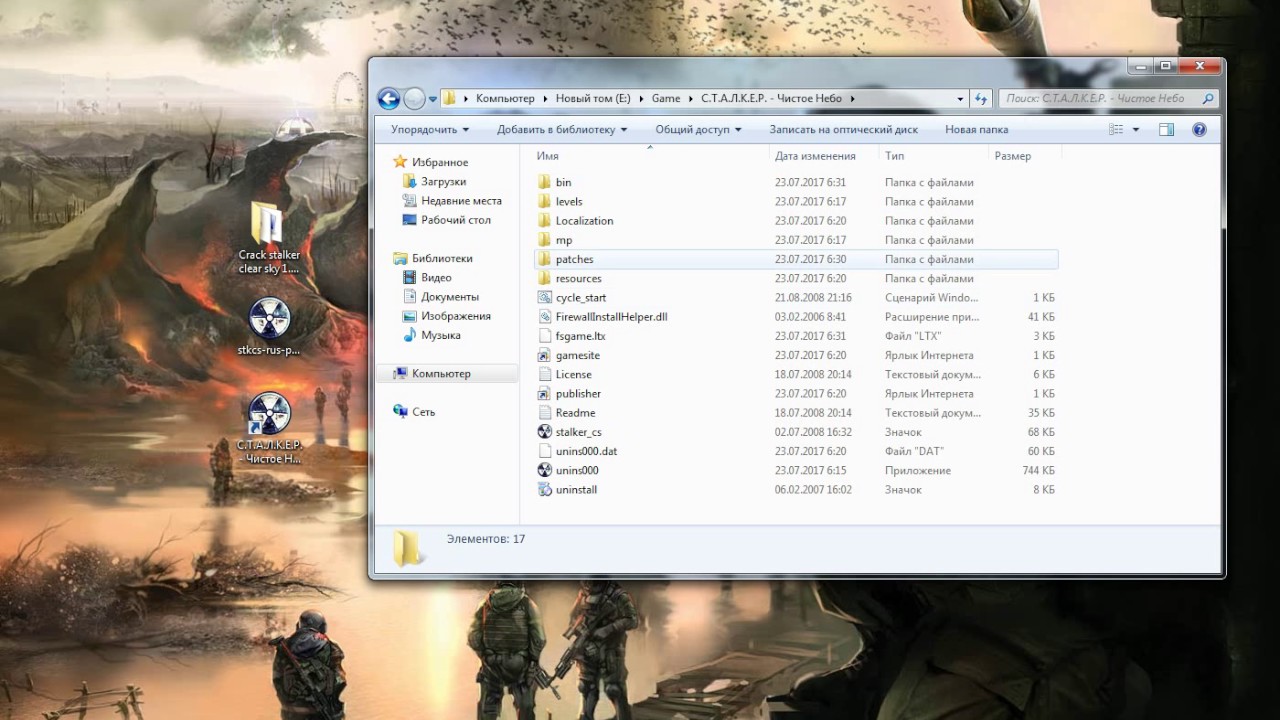Image resolution: width=1280 pixels, height=720 pixels.
Task: Select the 'unins000' application icon
Action: tap(544, 470)
